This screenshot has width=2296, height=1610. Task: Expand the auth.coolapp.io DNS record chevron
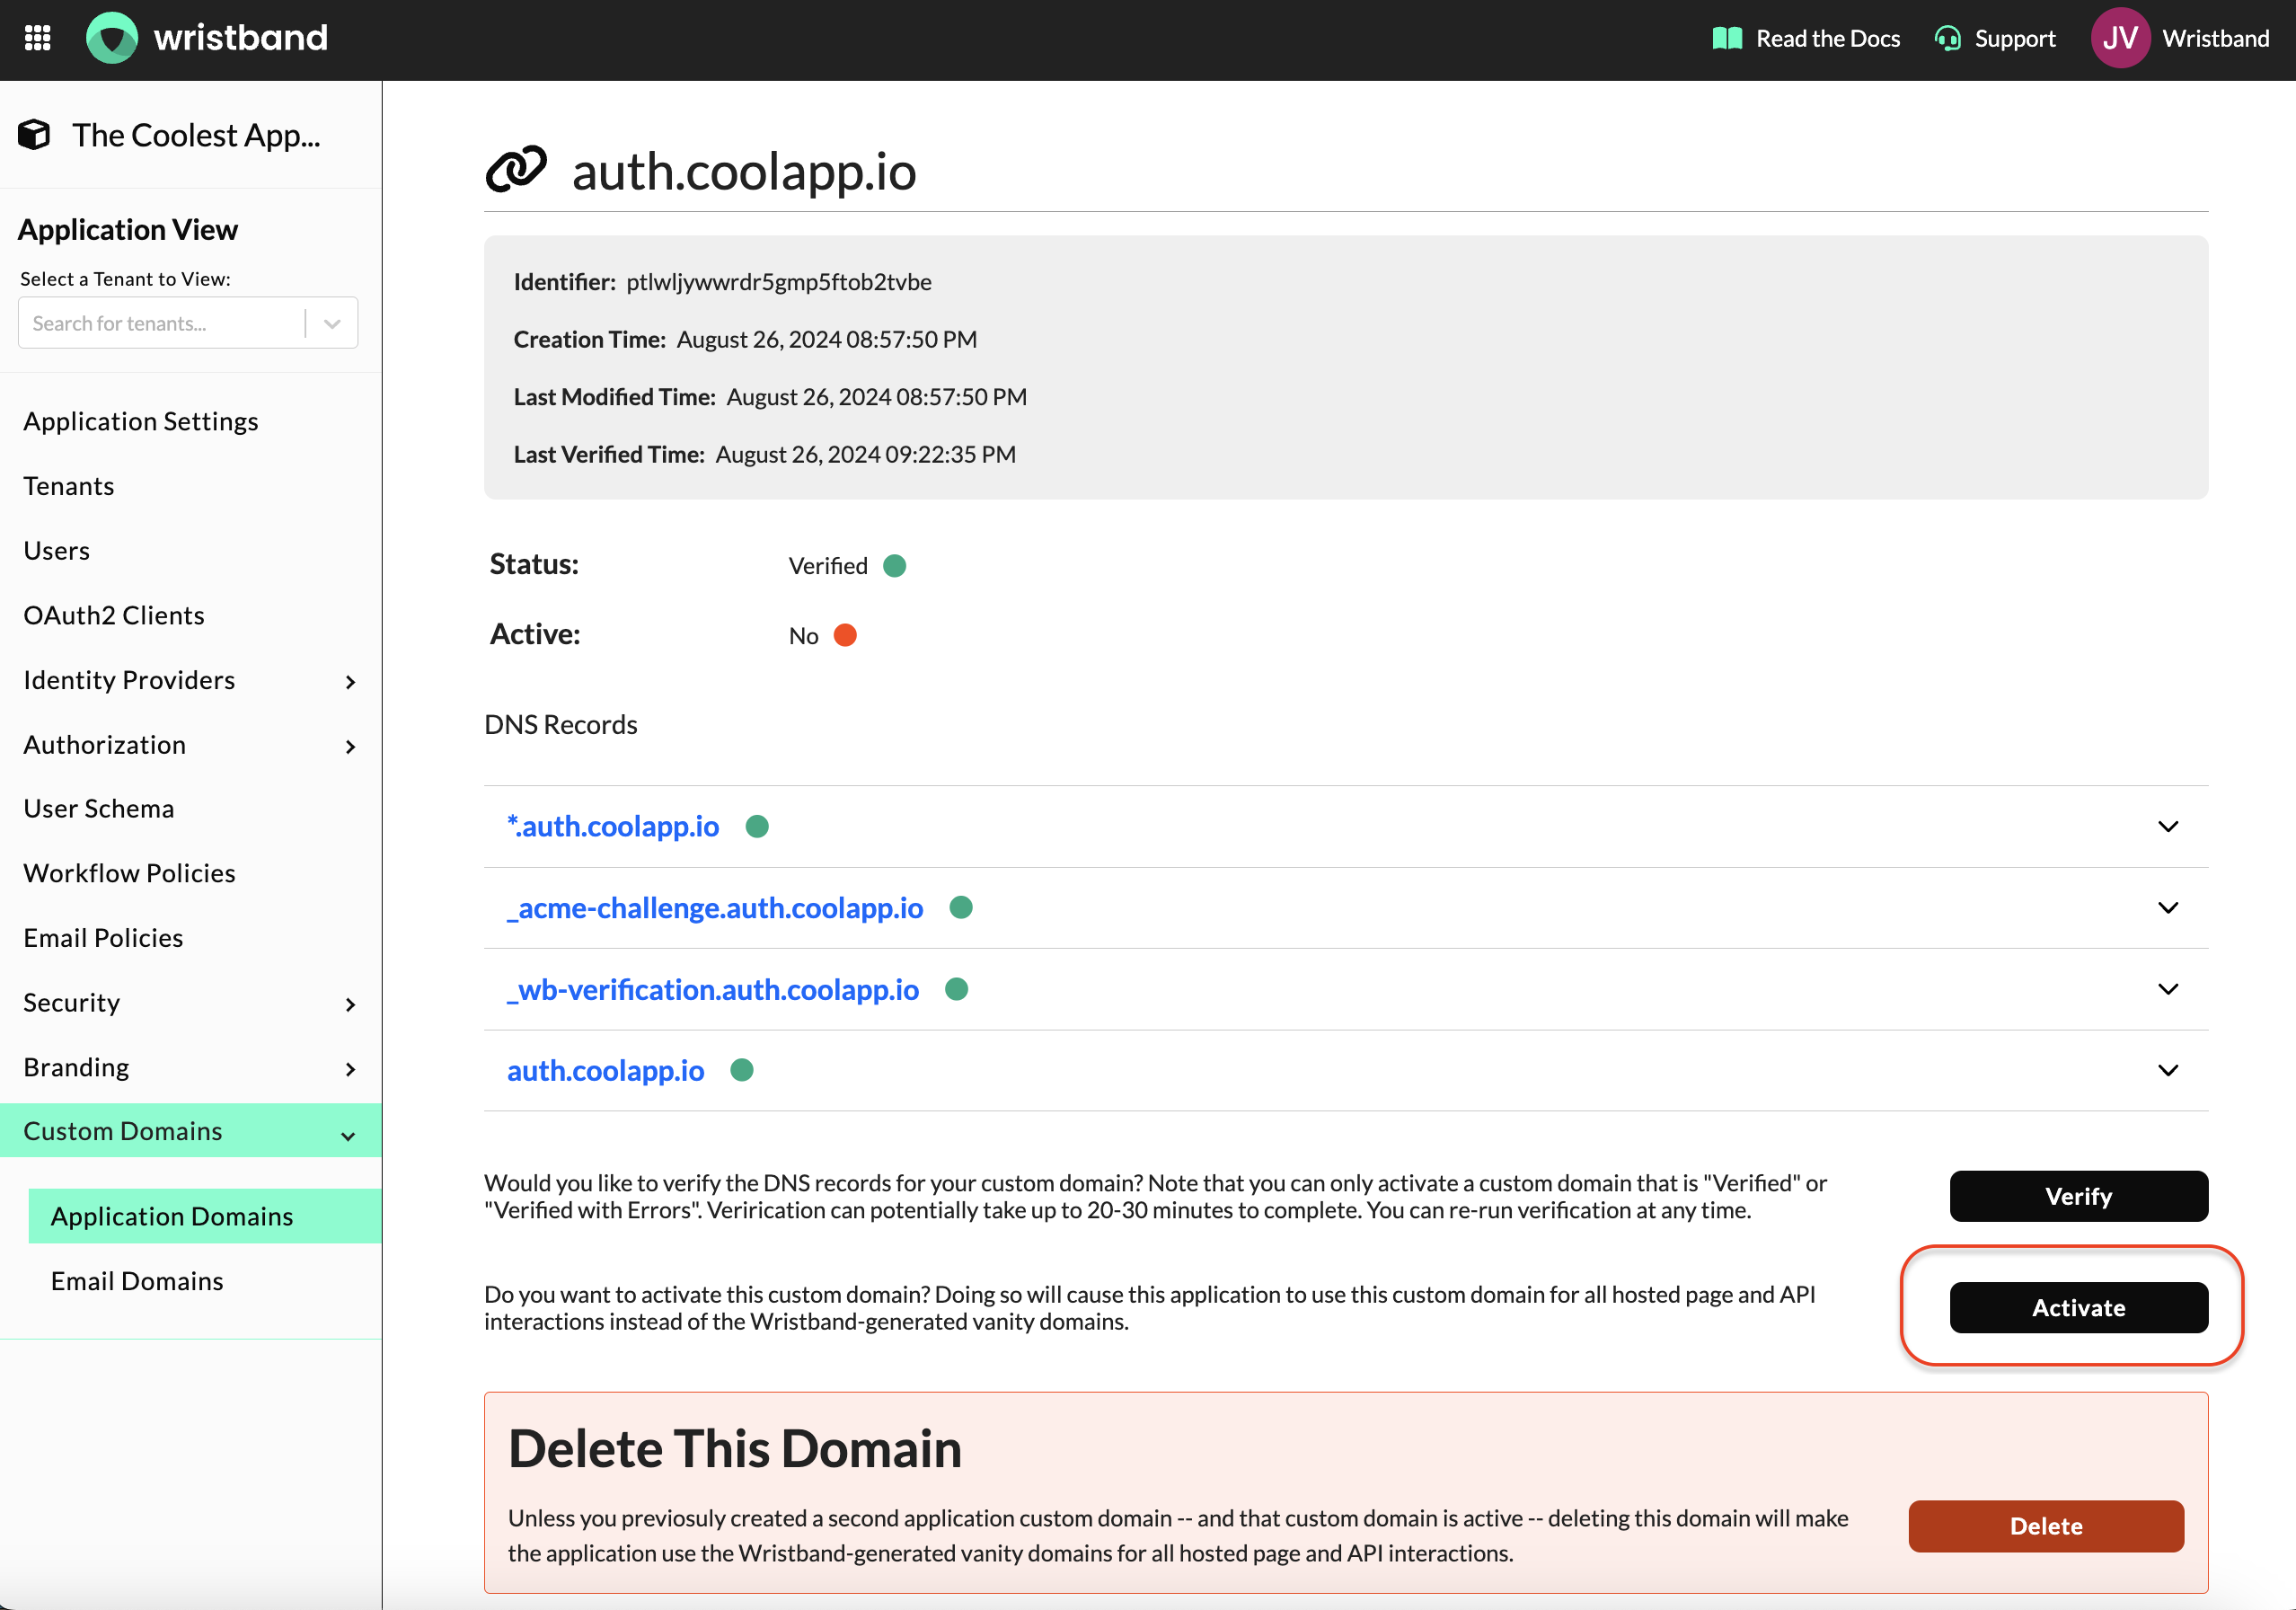(x=2168, y=1071)
